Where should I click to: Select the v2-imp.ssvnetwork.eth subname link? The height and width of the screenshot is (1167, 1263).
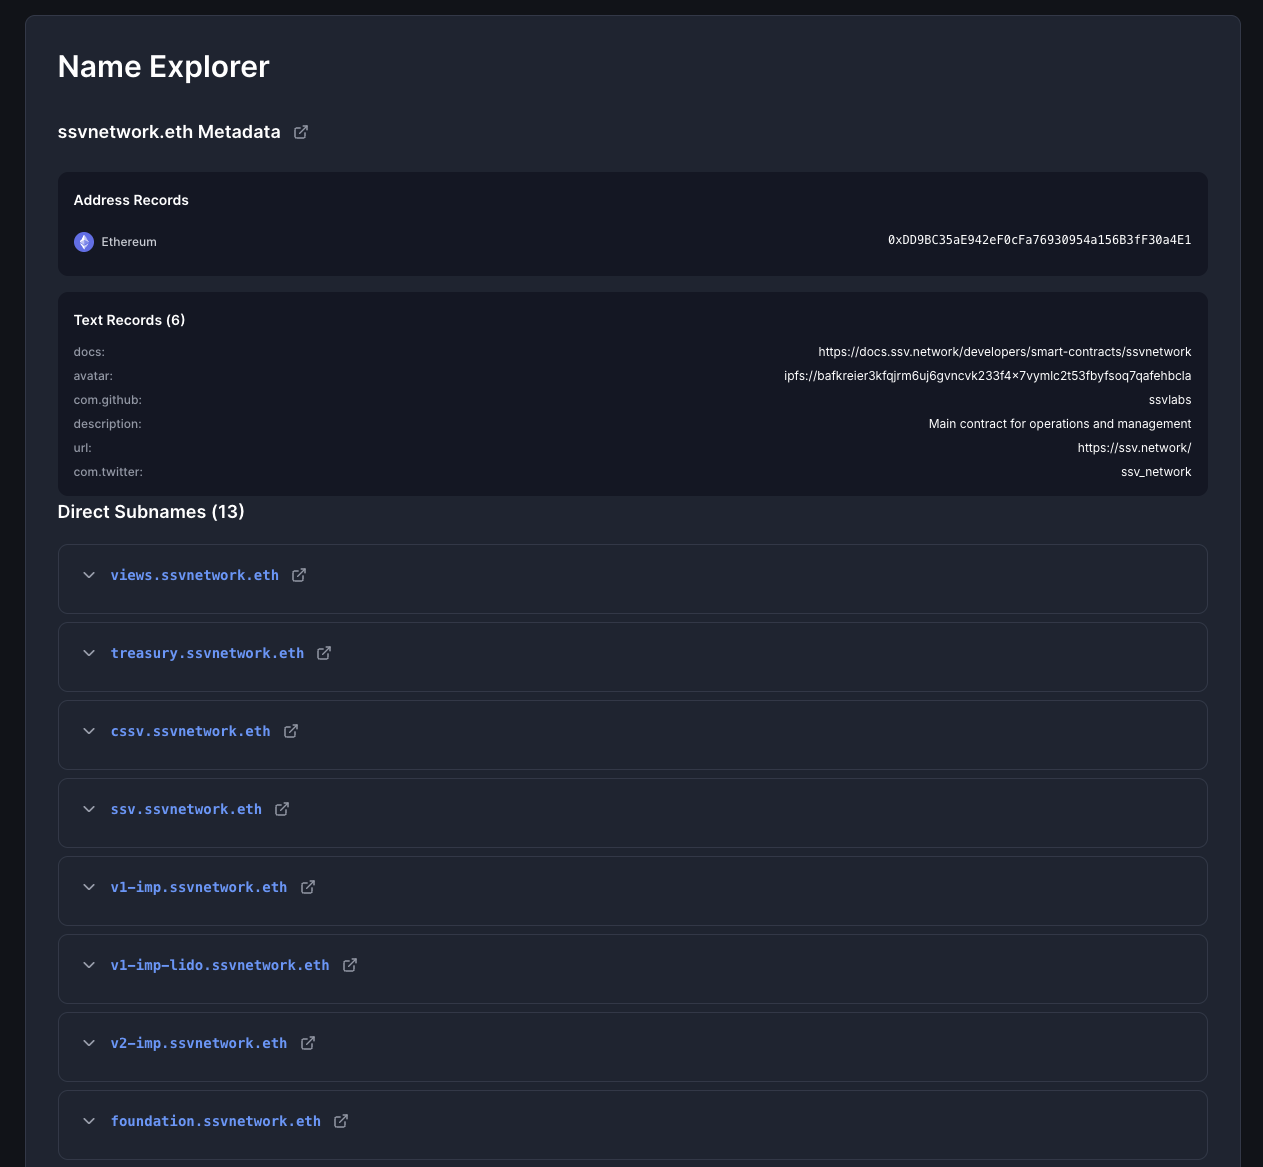199,1043
